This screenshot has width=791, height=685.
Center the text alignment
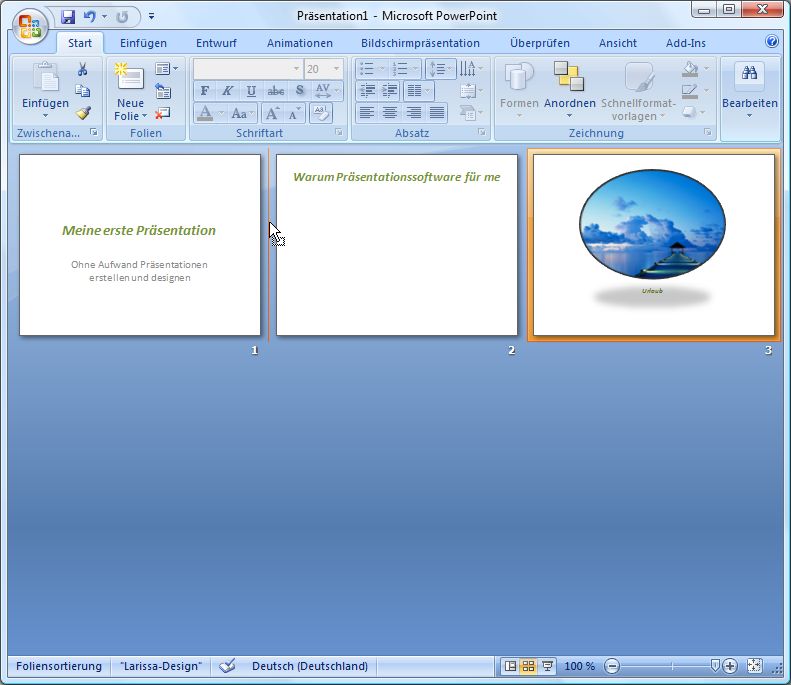point(390,112)
